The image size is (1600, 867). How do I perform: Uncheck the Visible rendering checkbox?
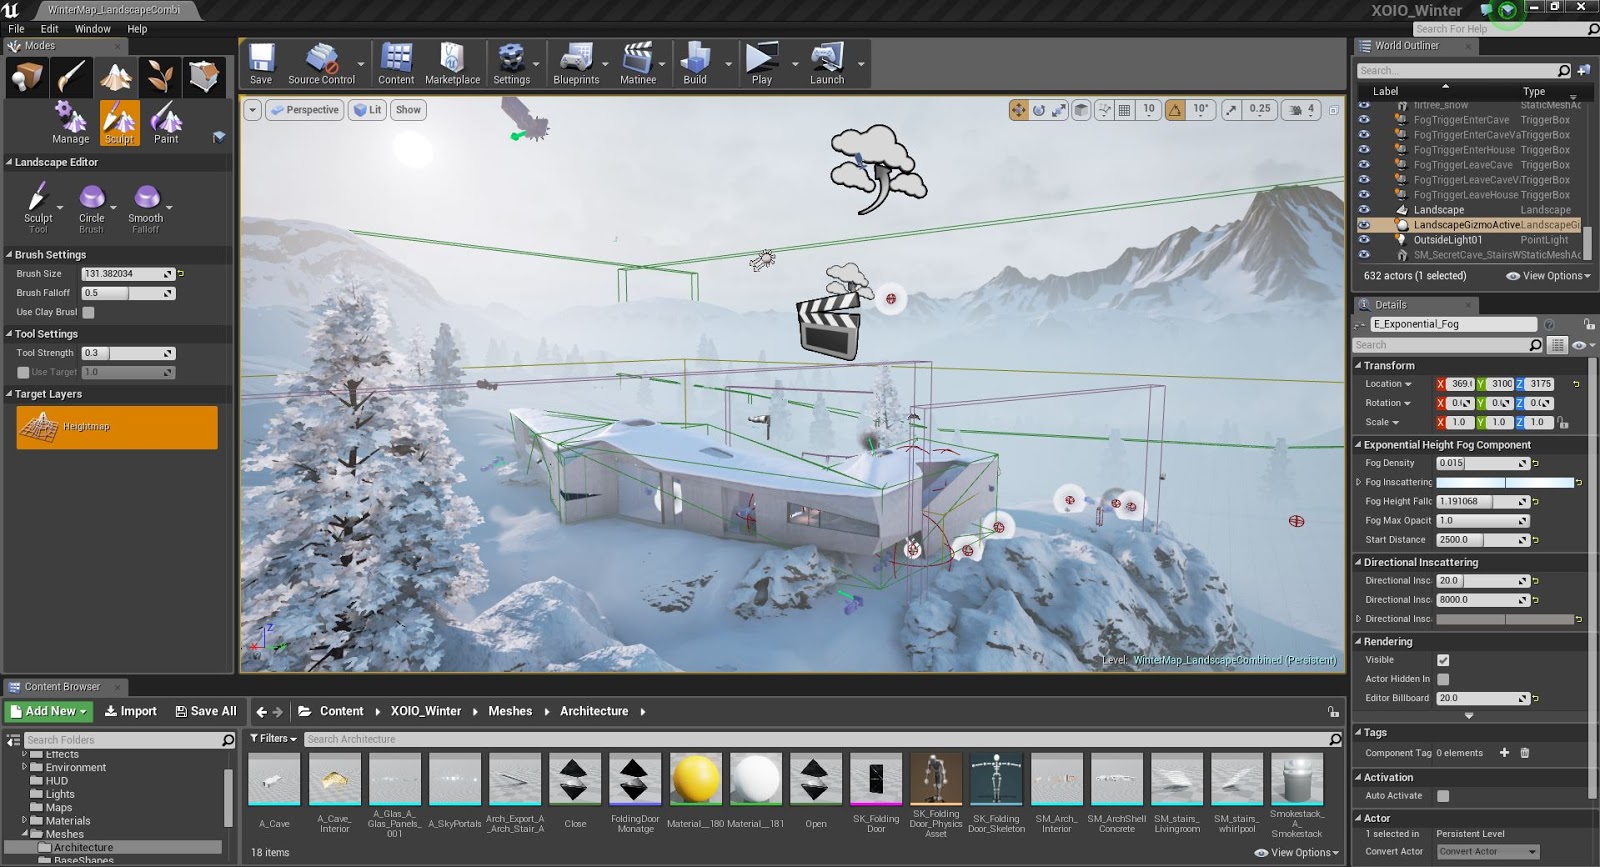pyautogui.click(x=1443, y=660)
